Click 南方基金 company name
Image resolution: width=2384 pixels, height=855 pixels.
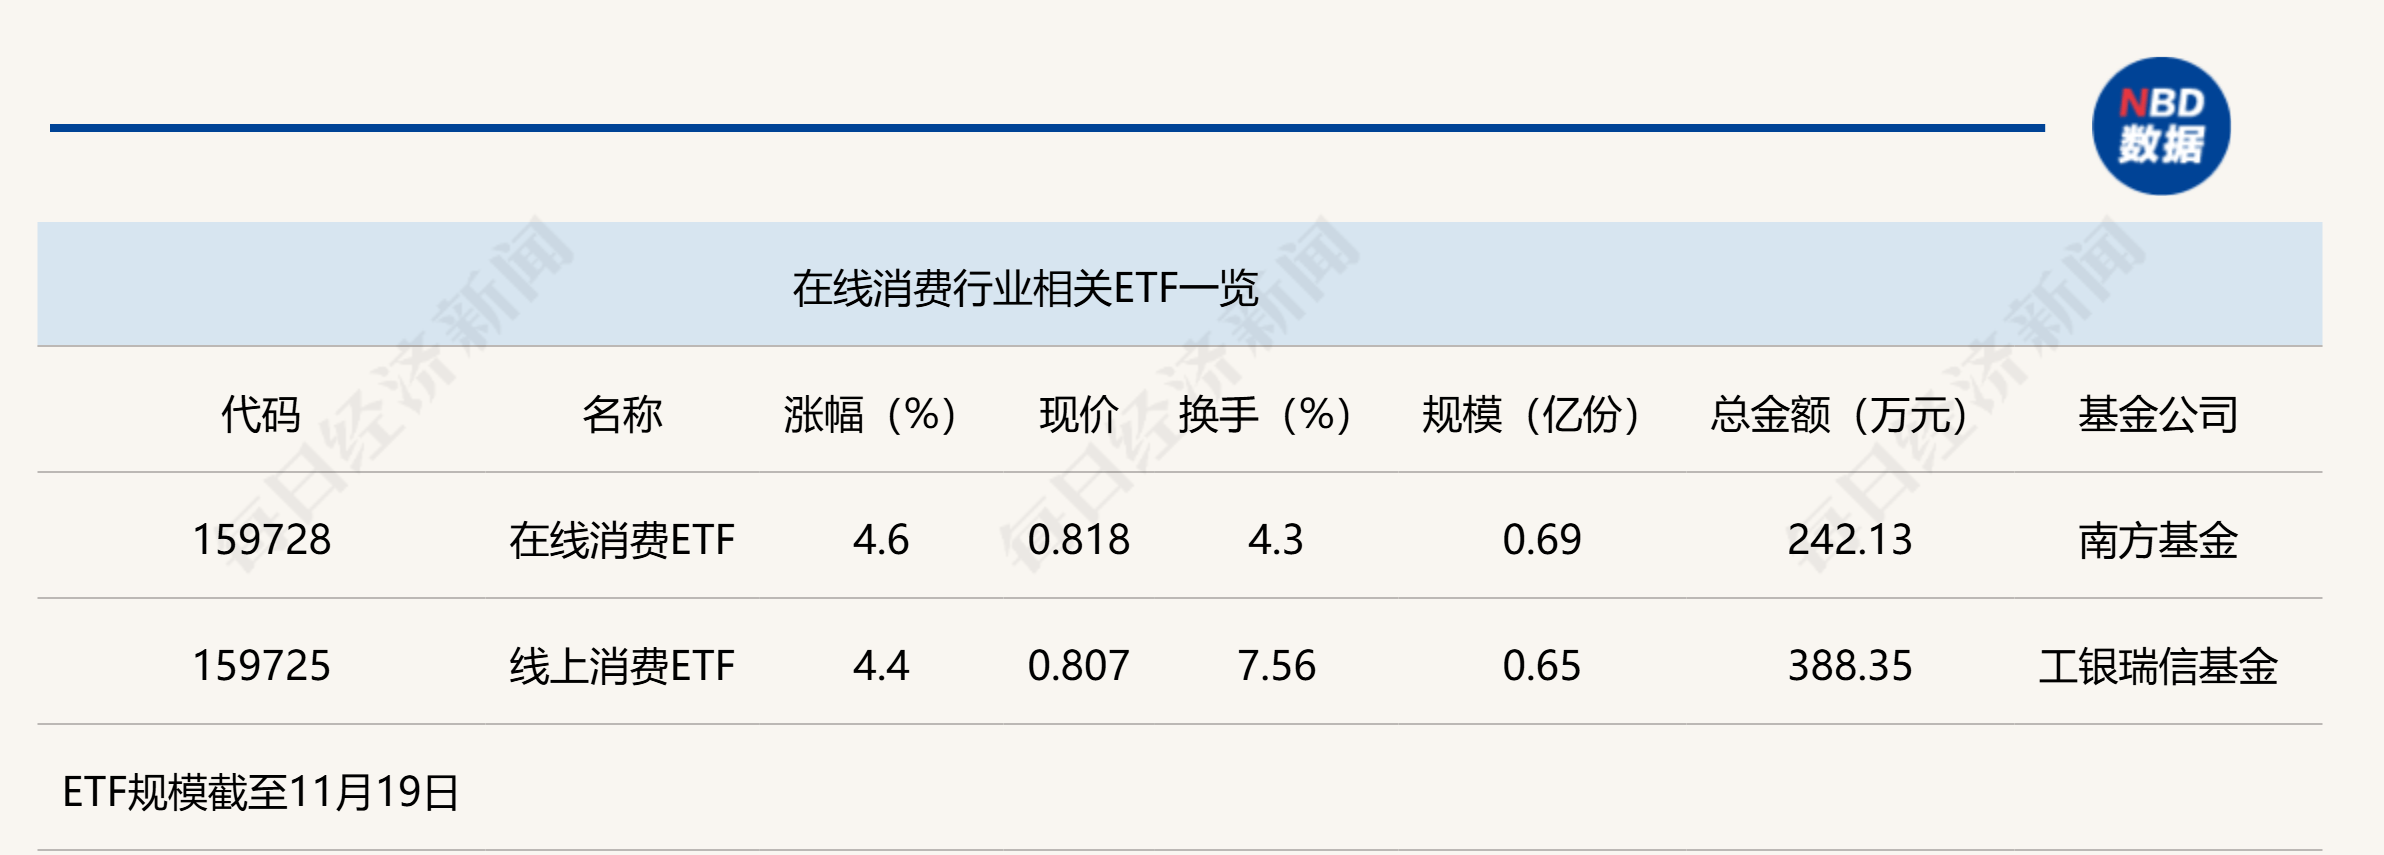2158,540
